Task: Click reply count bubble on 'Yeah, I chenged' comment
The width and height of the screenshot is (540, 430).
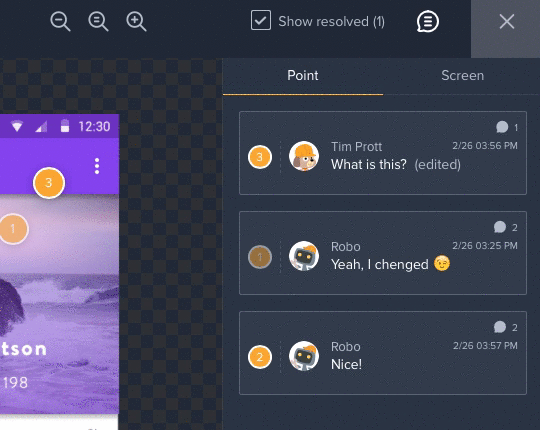Action: (505, 227)
